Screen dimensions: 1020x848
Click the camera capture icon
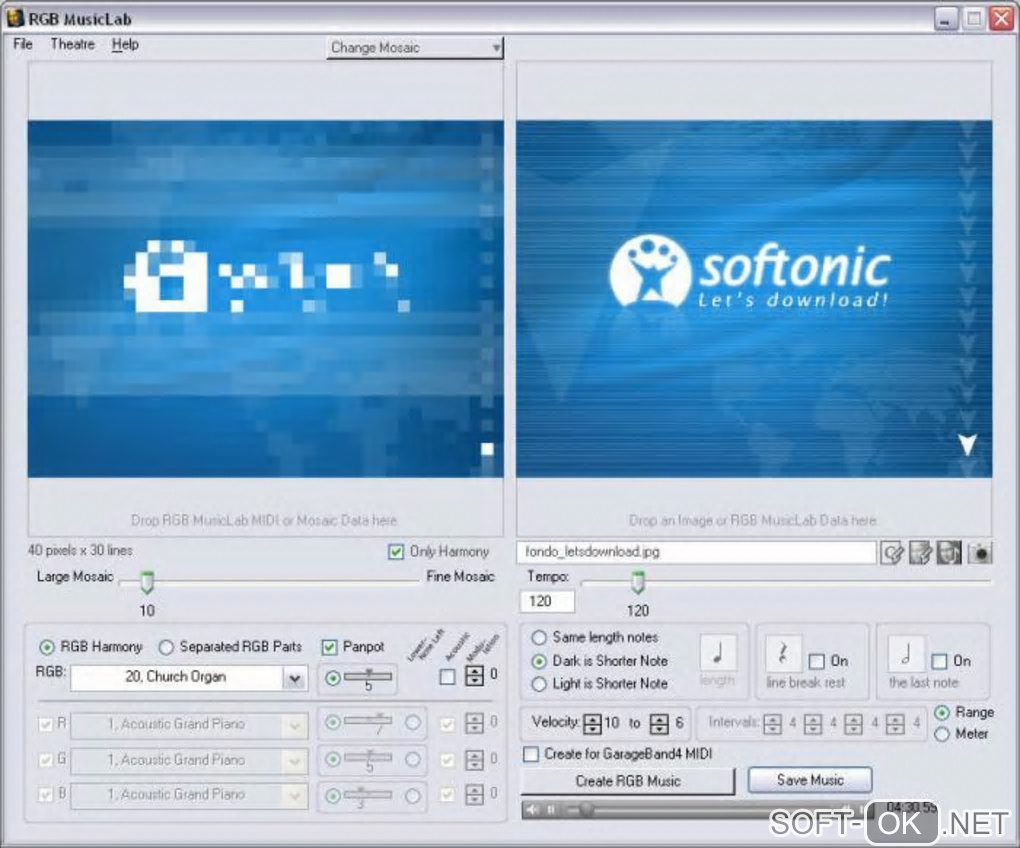[979, 553]
